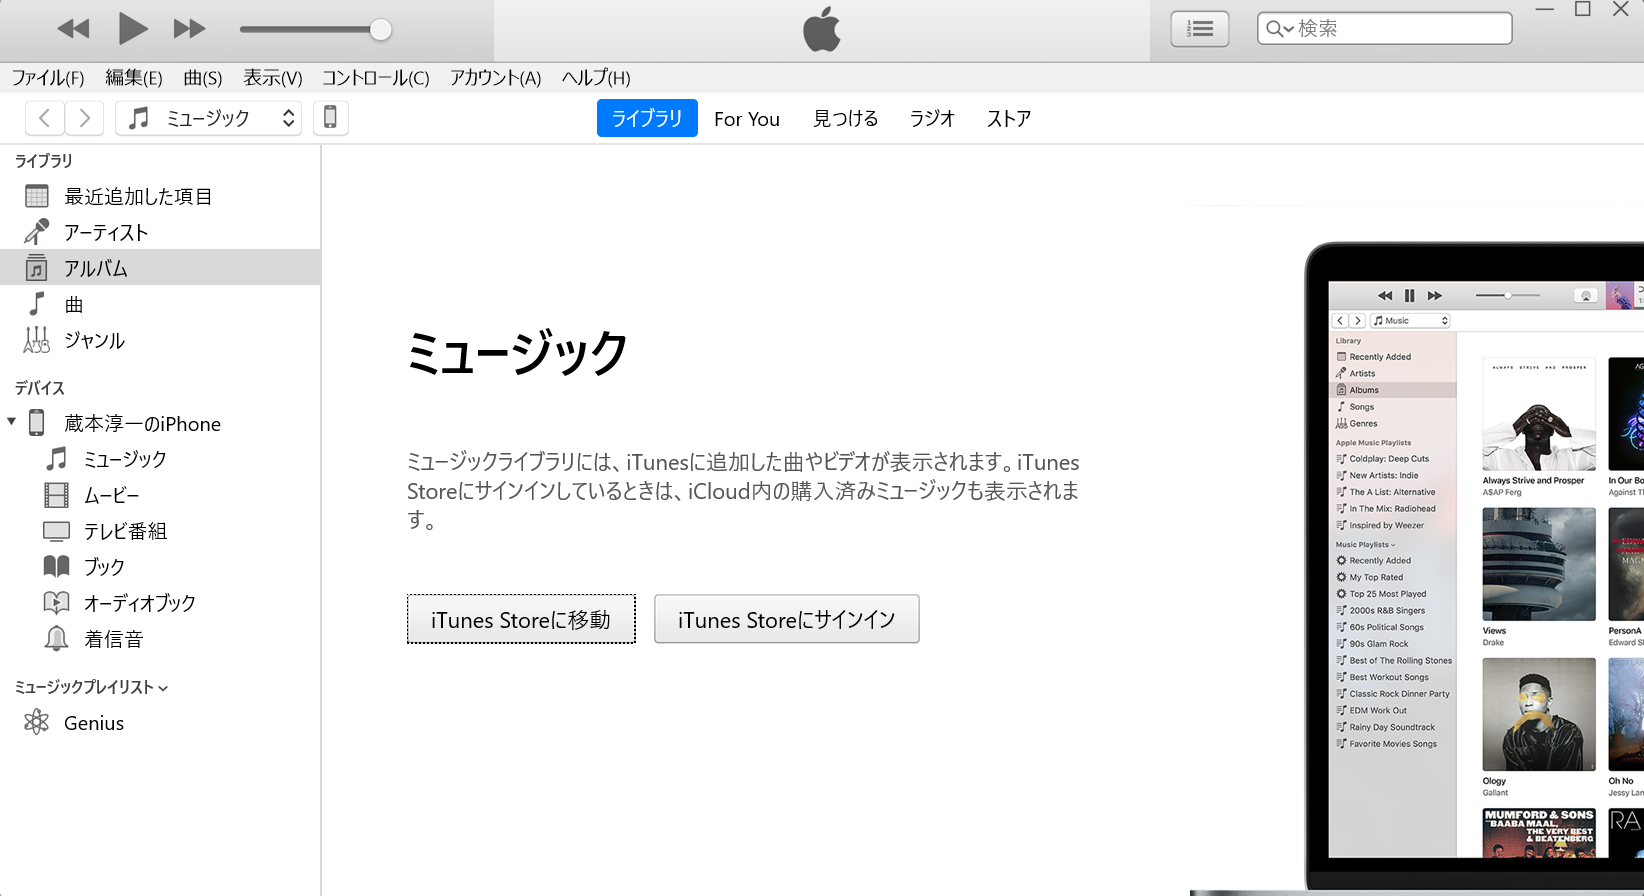This screenshot has width=1644, height=896.
Task: Go forward with the right arrow
Action: [85, 118]
